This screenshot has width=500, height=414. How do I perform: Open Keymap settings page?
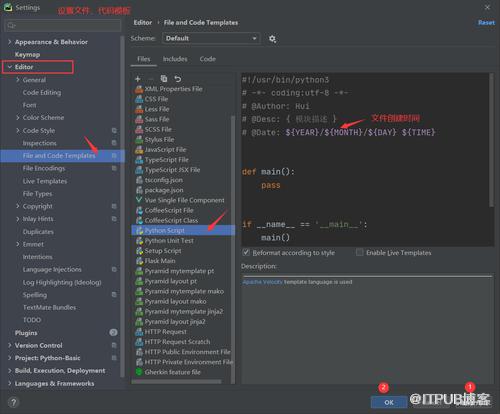point(27,54)
